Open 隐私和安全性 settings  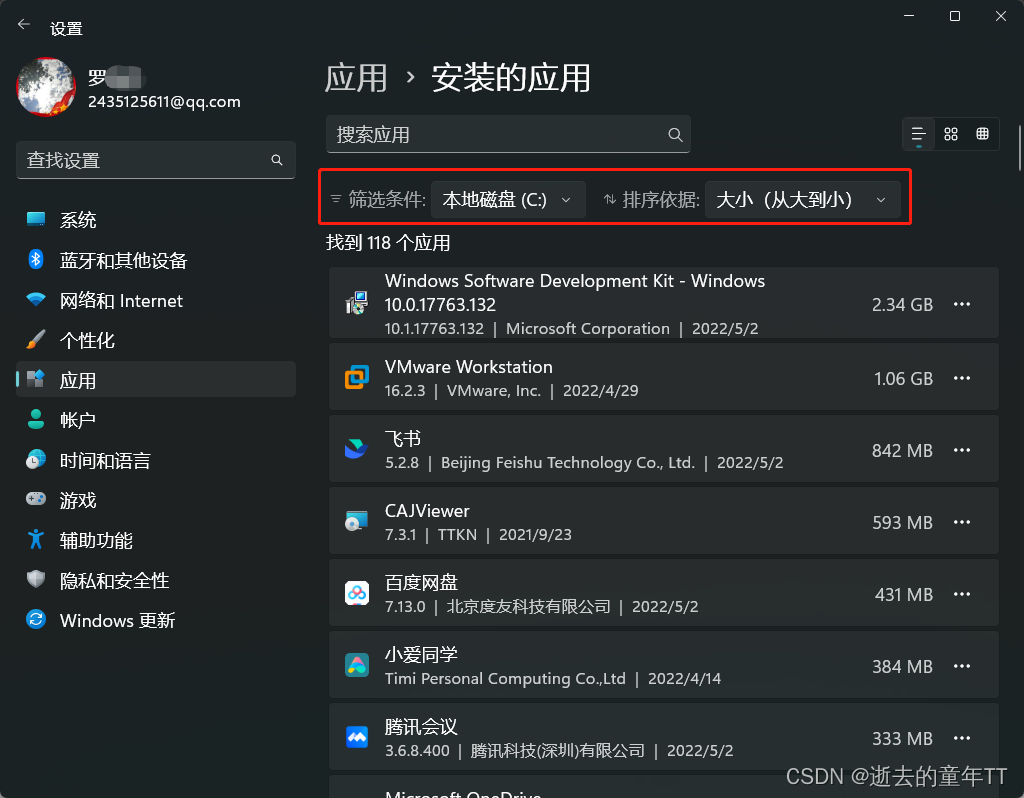(155, 581)
